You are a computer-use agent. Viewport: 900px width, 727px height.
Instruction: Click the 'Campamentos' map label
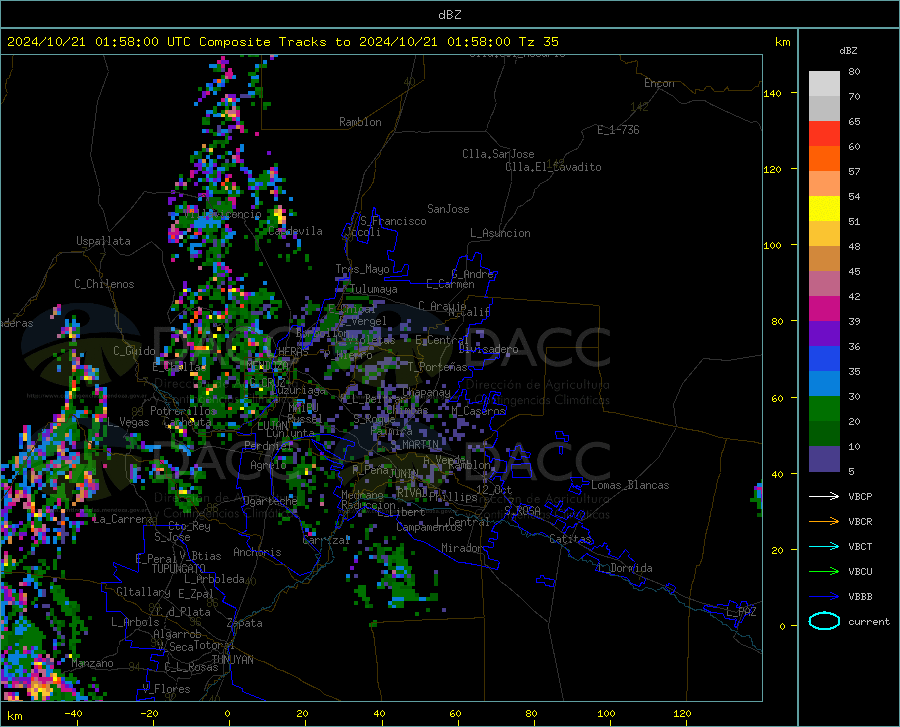(x=429, y=527)
